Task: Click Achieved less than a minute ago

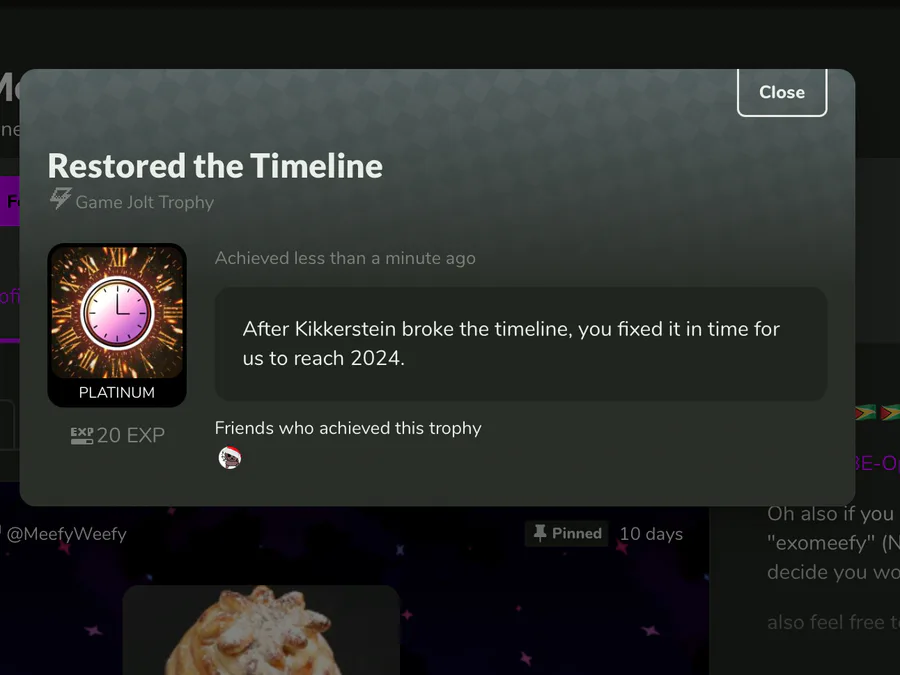Action: point(345,258)
